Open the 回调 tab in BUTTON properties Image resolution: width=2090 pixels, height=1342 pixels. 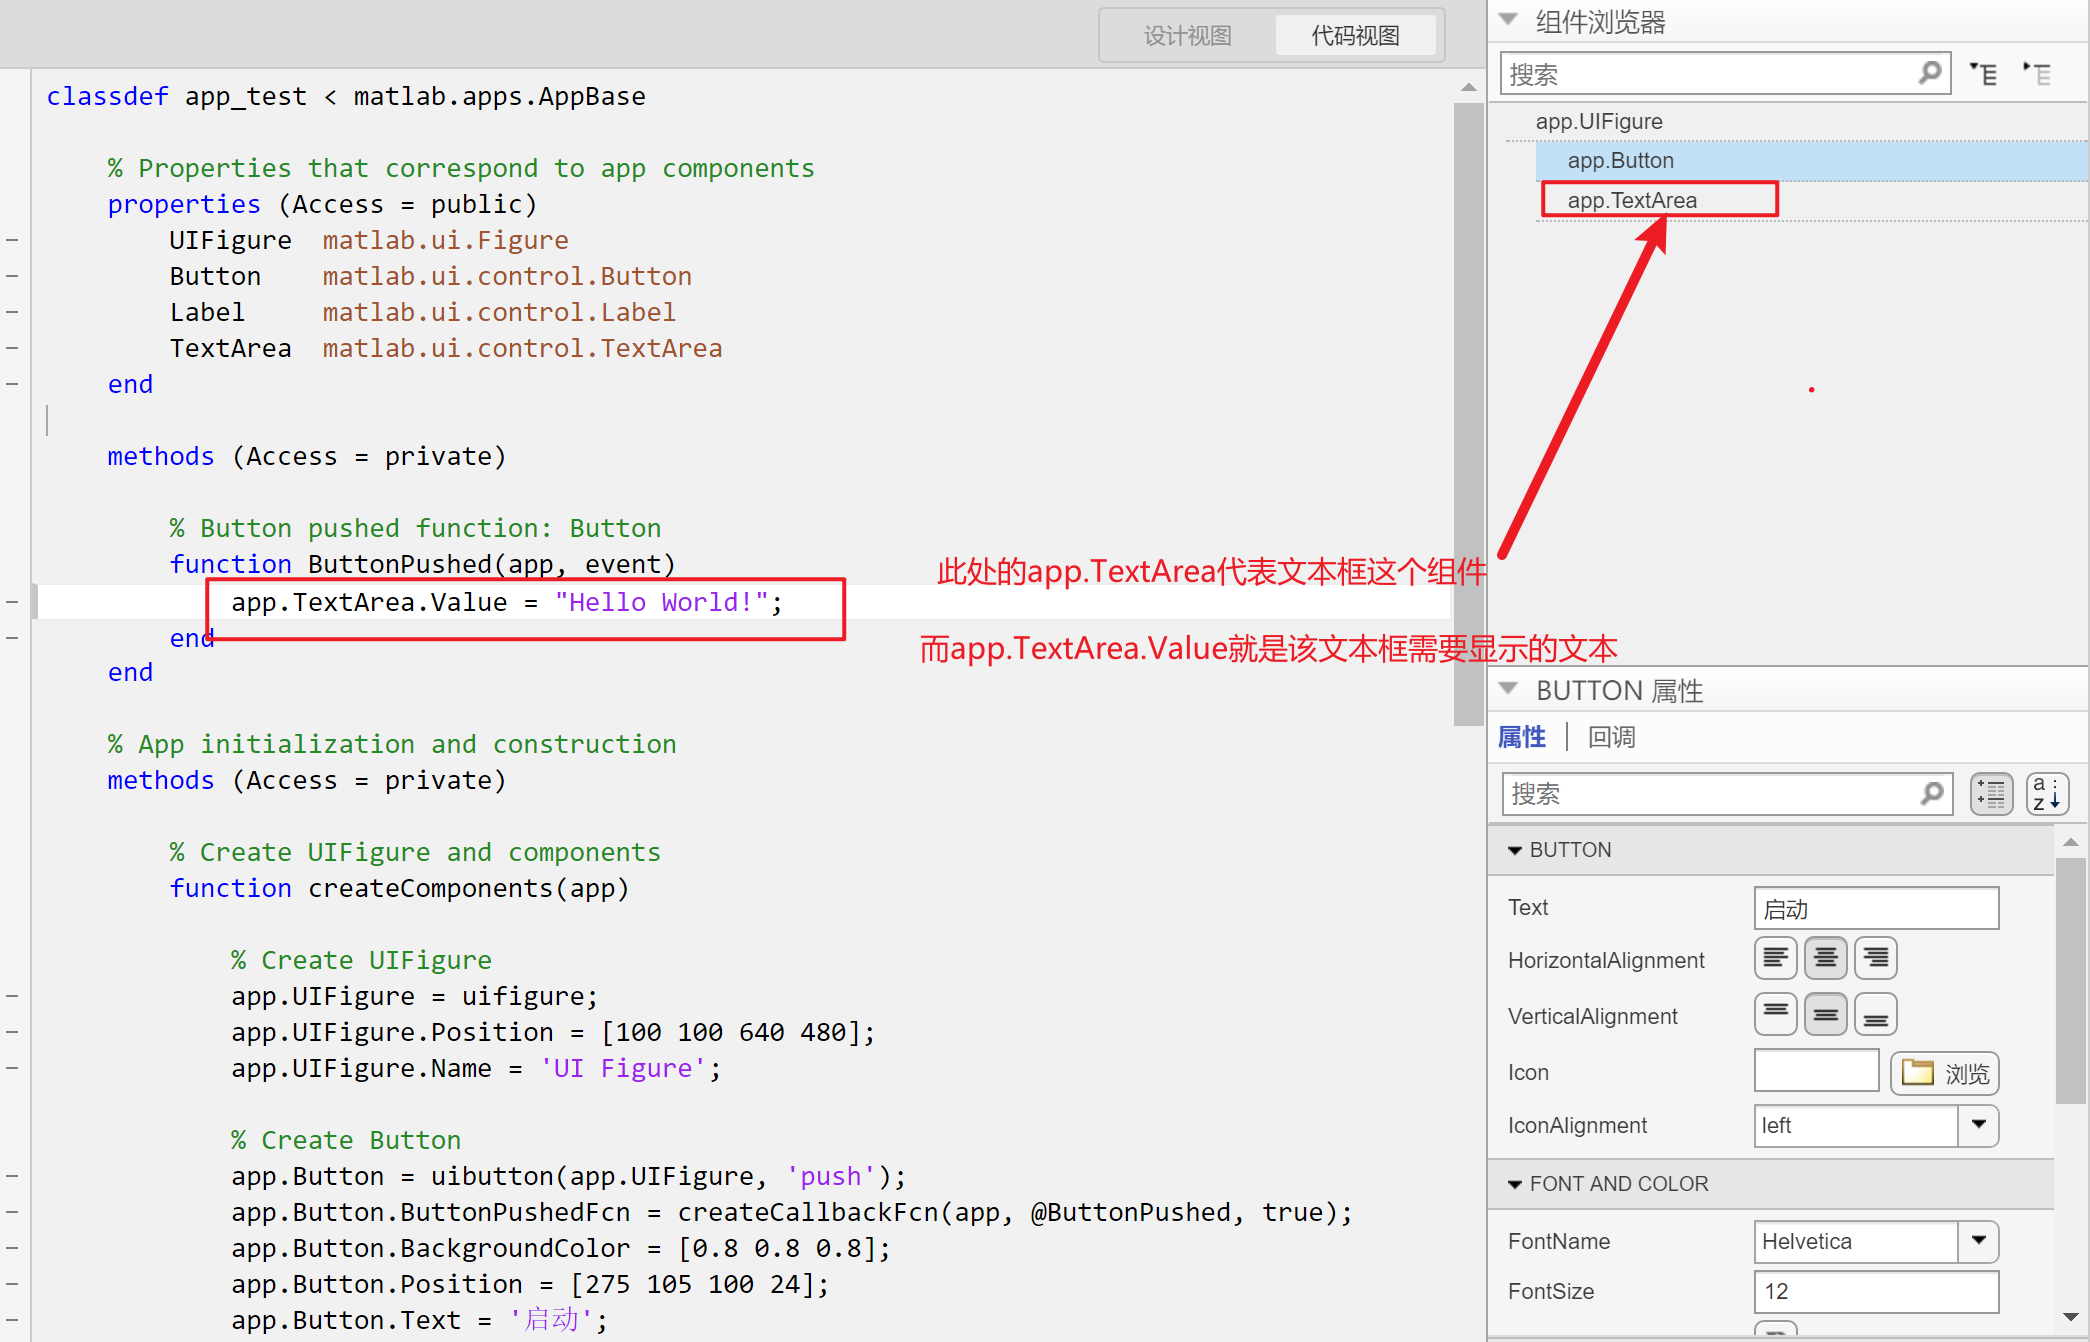coord(1610,737)
